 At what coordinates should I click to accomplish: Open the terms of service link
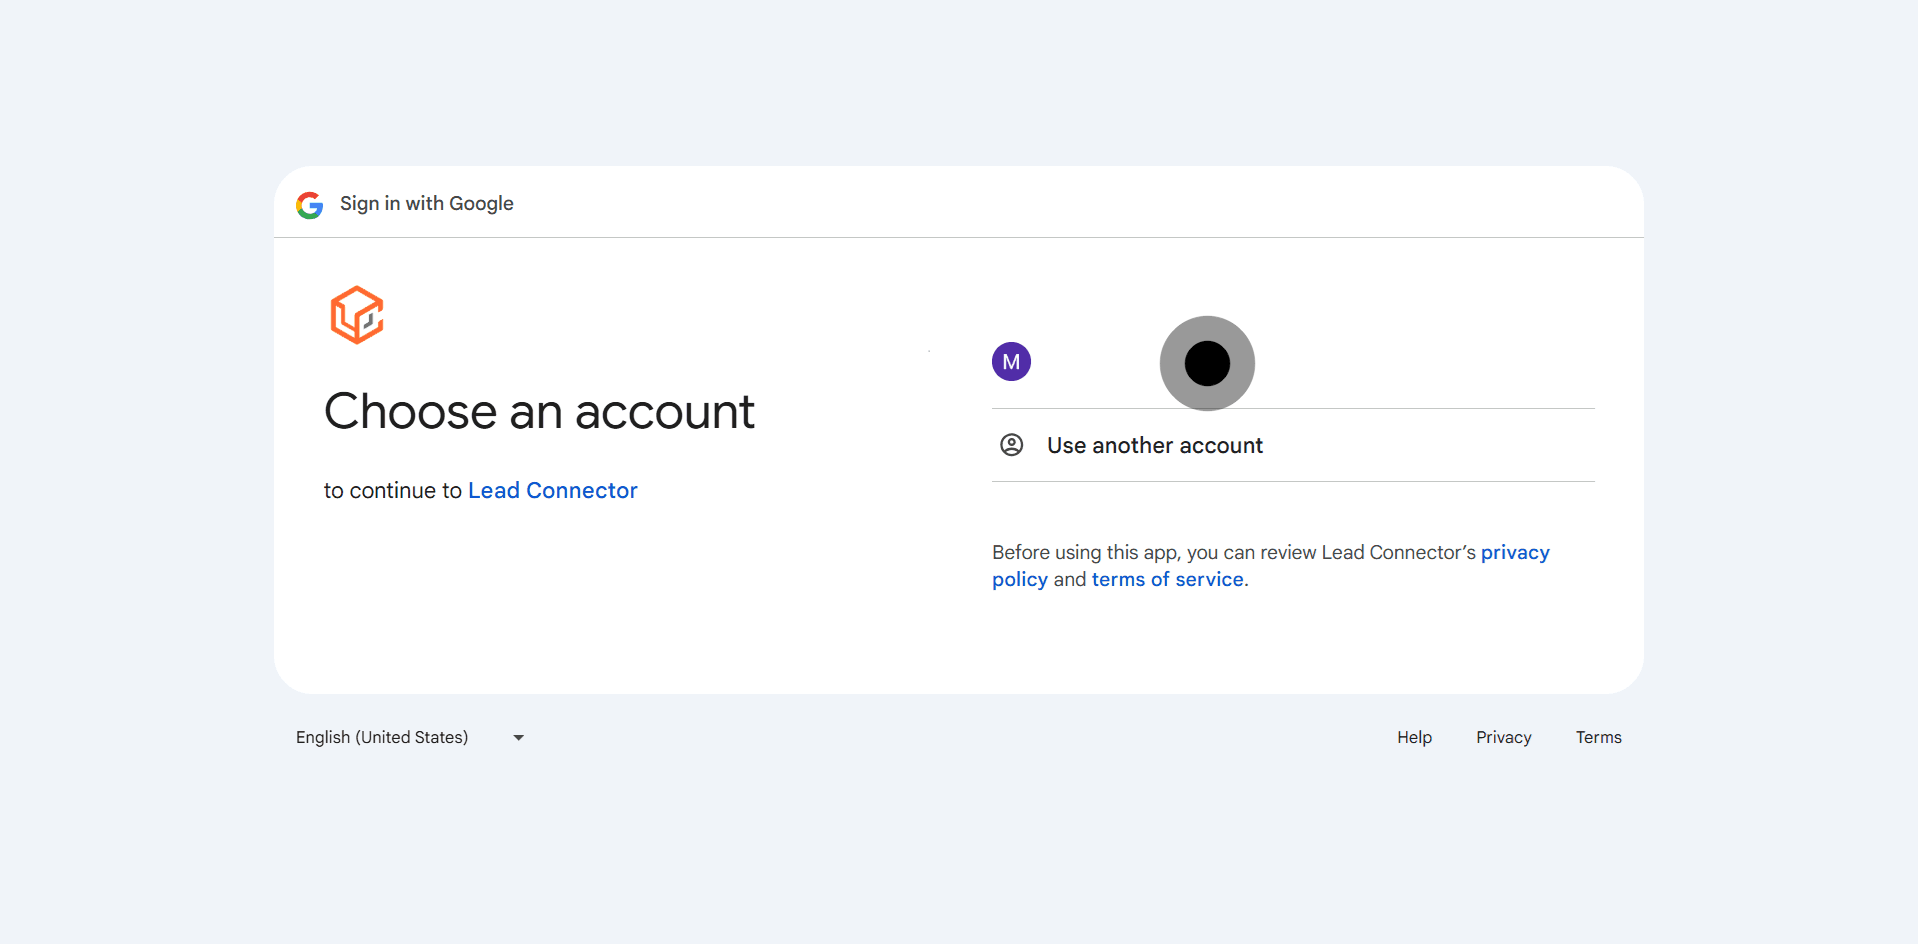point(1167,580)
